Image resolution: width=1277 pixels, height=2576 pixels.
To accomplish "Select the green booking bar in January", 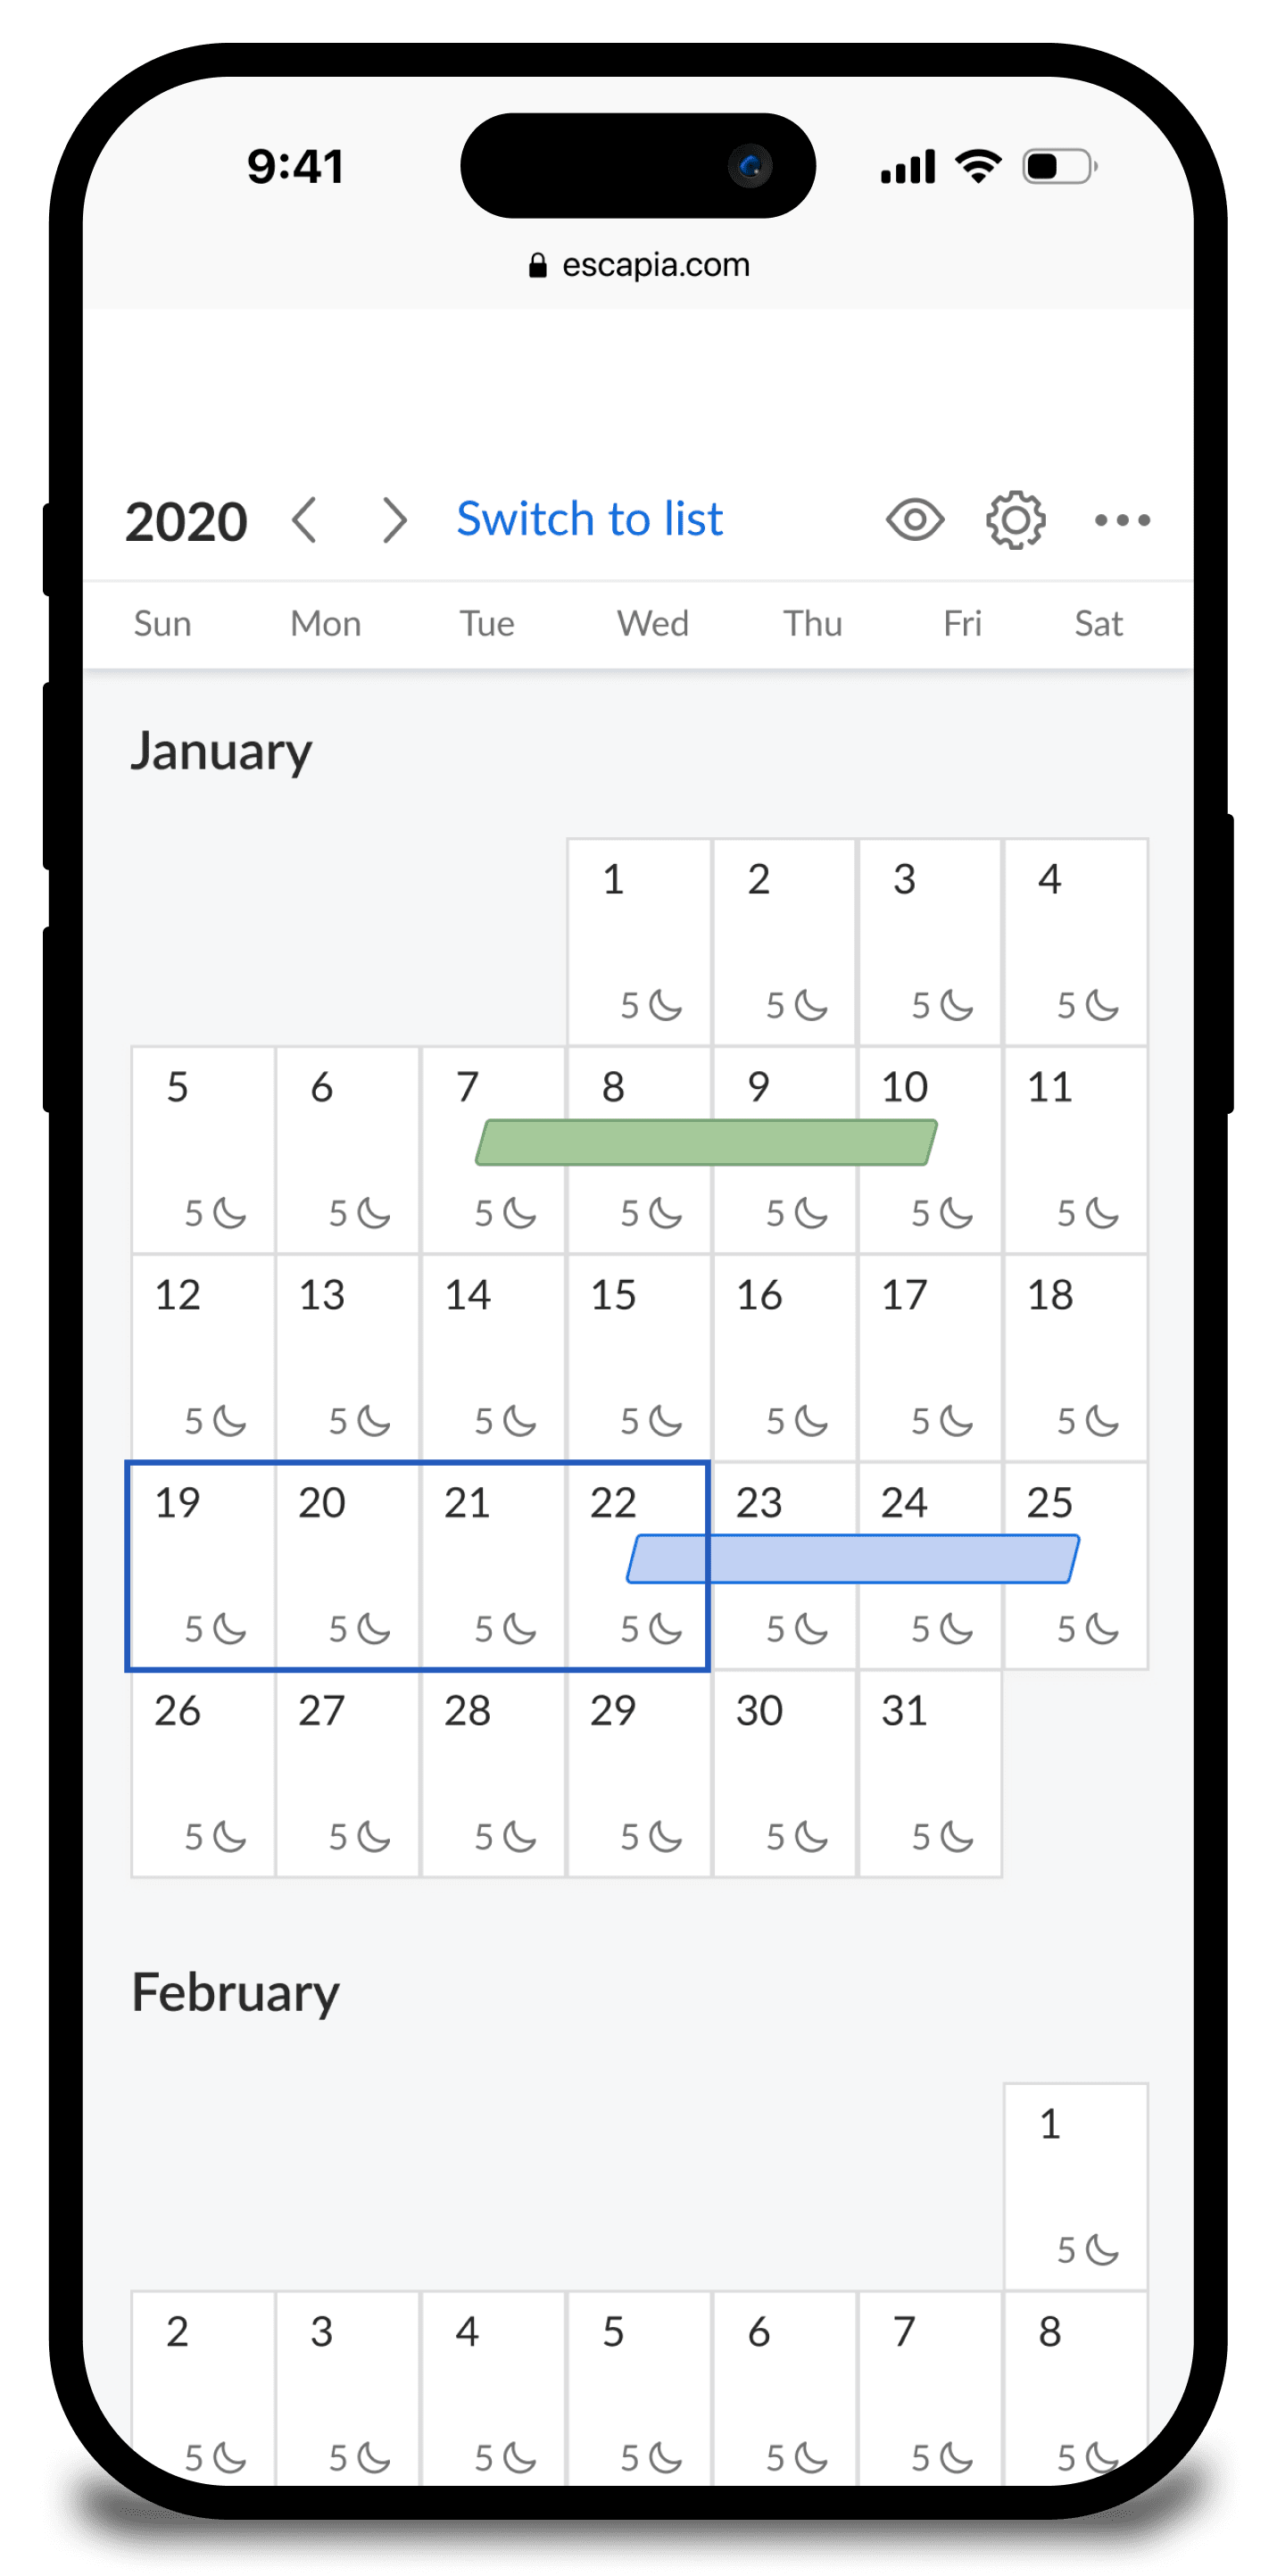I will tap(706, 1142).
